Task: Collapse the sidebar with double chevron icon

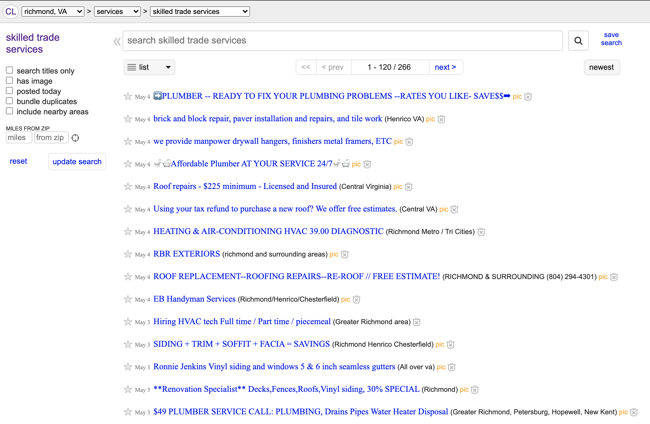Action: click(117, 42)
